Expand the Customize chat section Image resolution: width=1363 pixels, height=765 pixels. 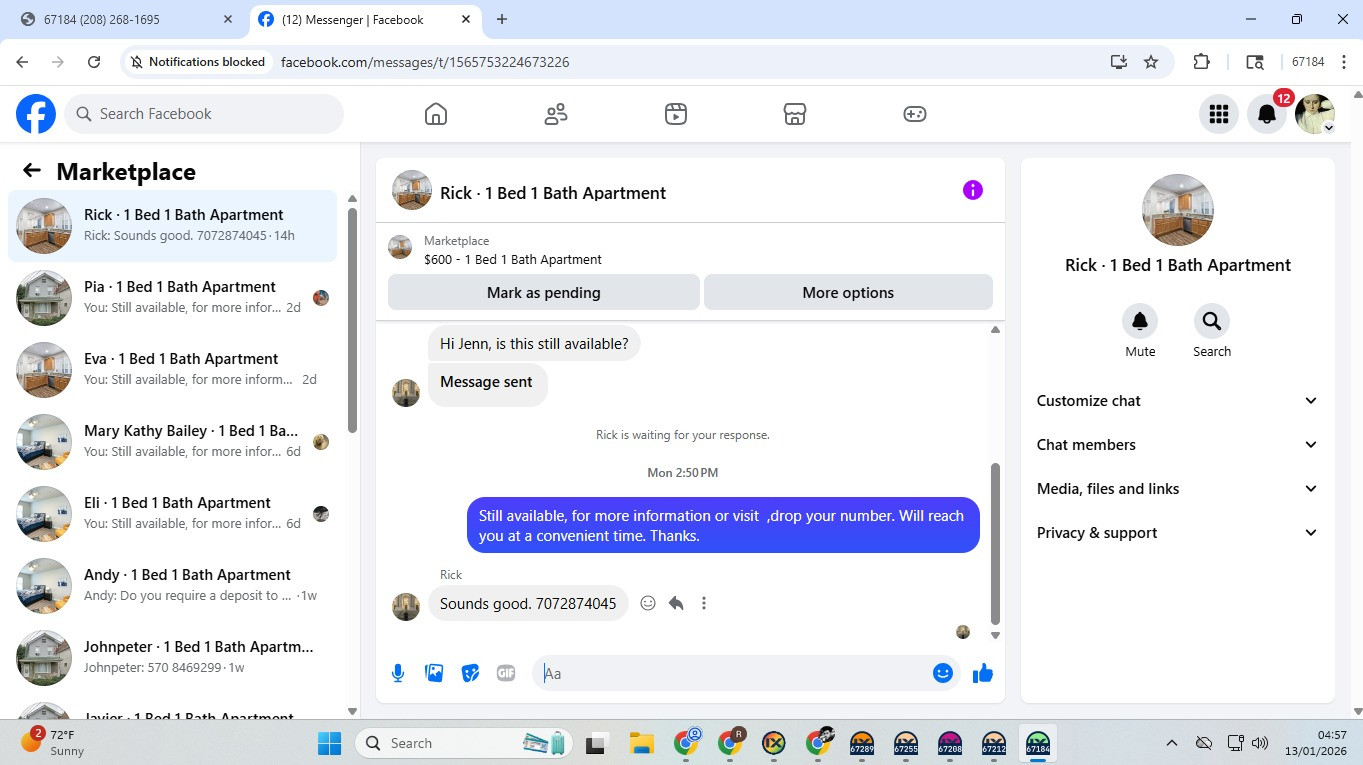click(1178, 401)
